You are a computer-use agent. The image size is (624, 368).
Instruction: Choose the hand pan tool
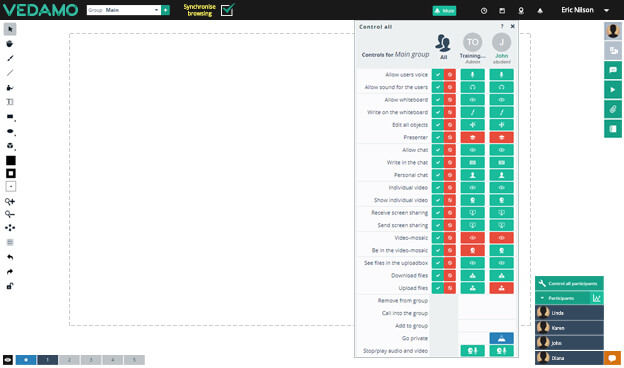click(x=10, y=44)
